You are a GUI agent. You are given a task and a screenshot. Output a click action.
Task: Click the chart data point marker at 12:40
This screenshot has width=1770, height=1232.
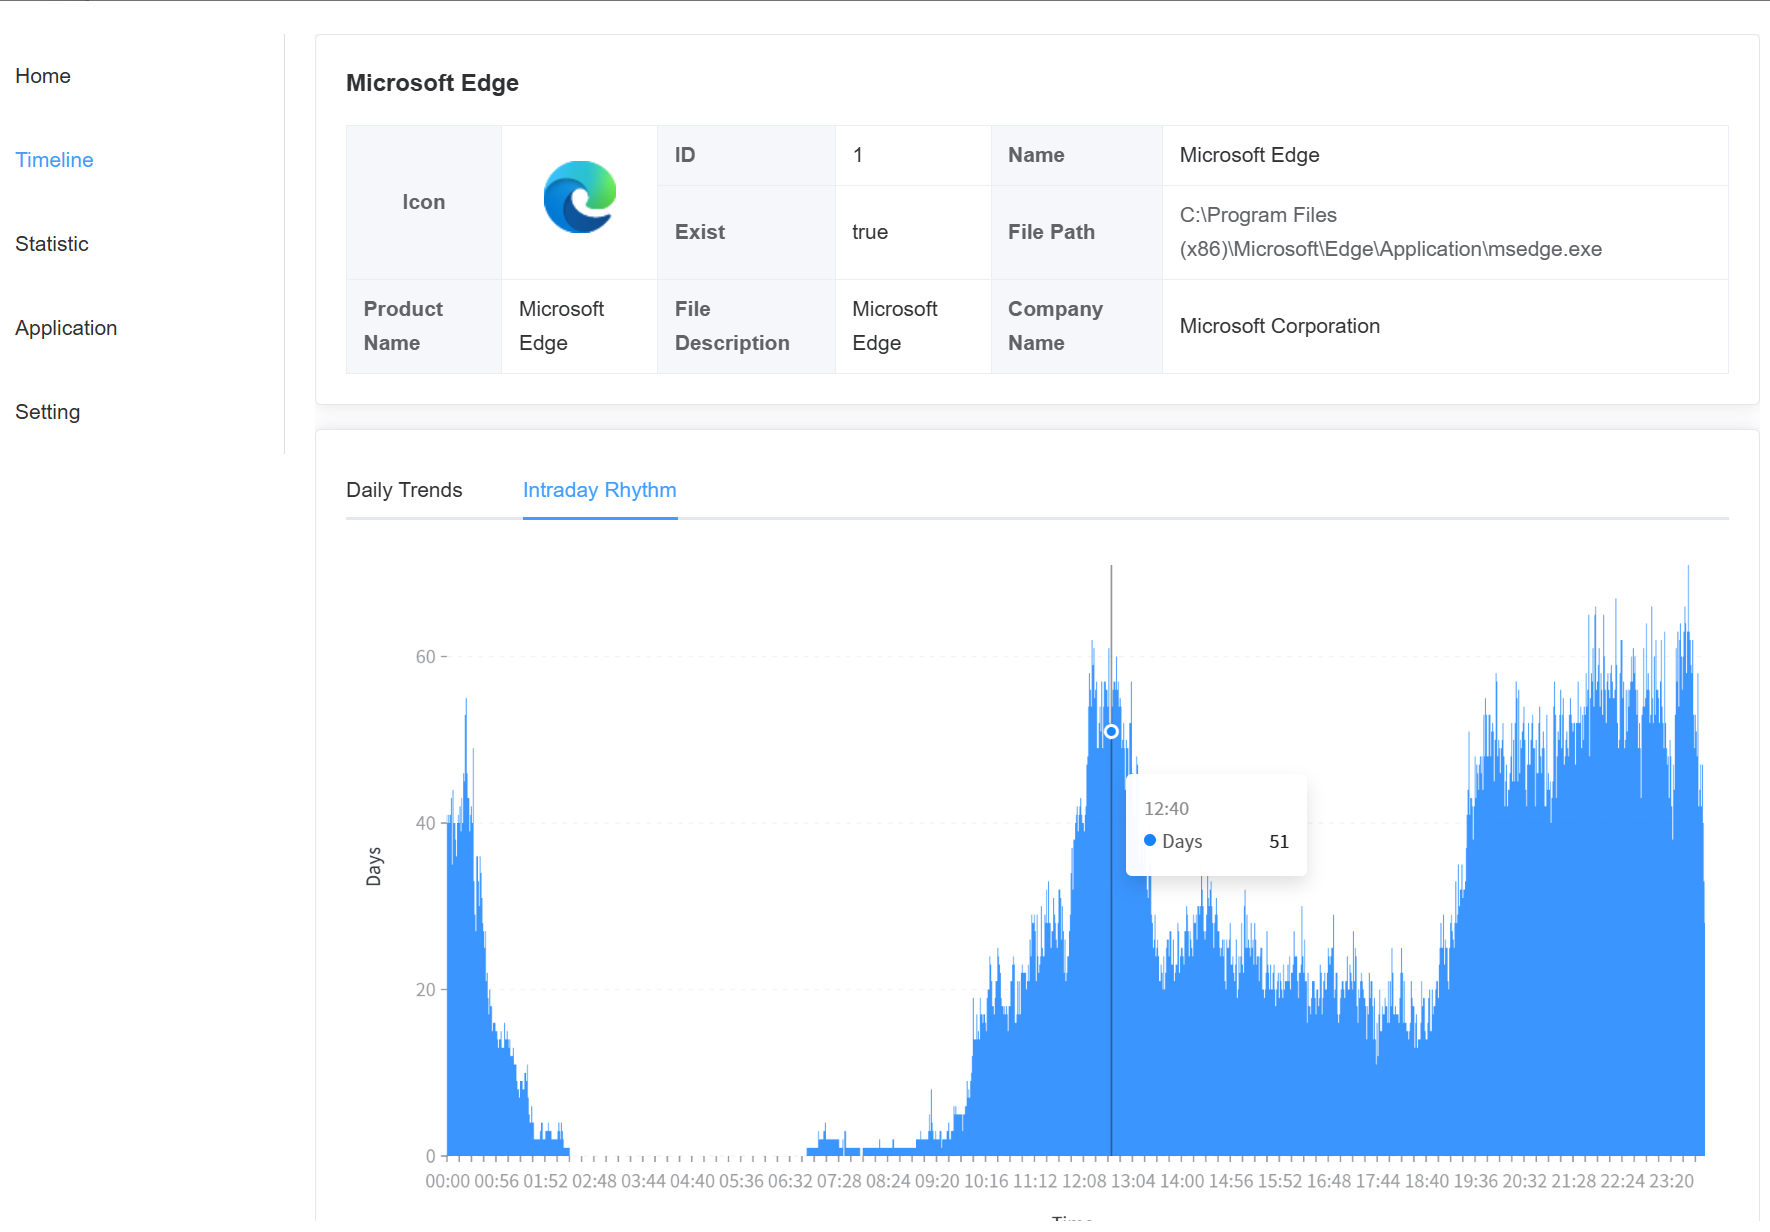tap(1111, 732)
